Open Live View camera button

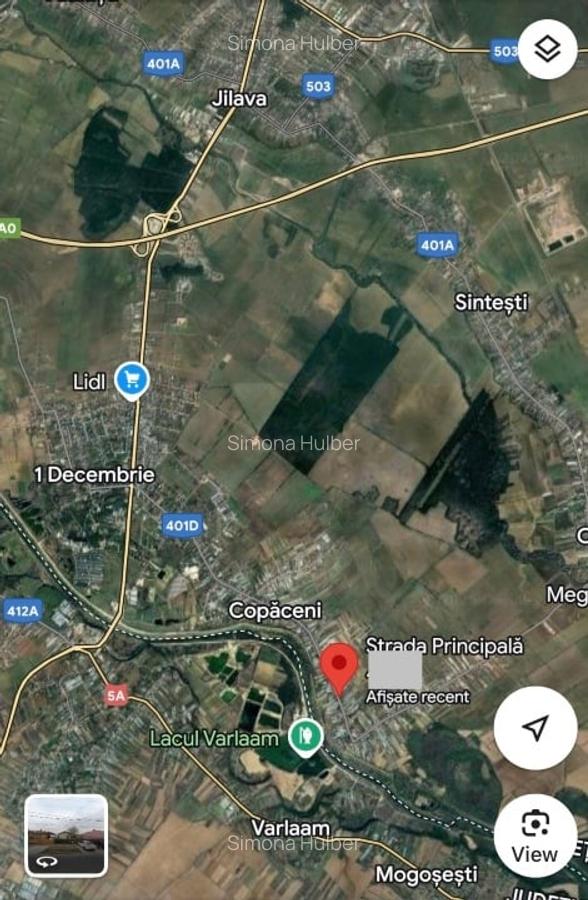[x=535, y=836]
